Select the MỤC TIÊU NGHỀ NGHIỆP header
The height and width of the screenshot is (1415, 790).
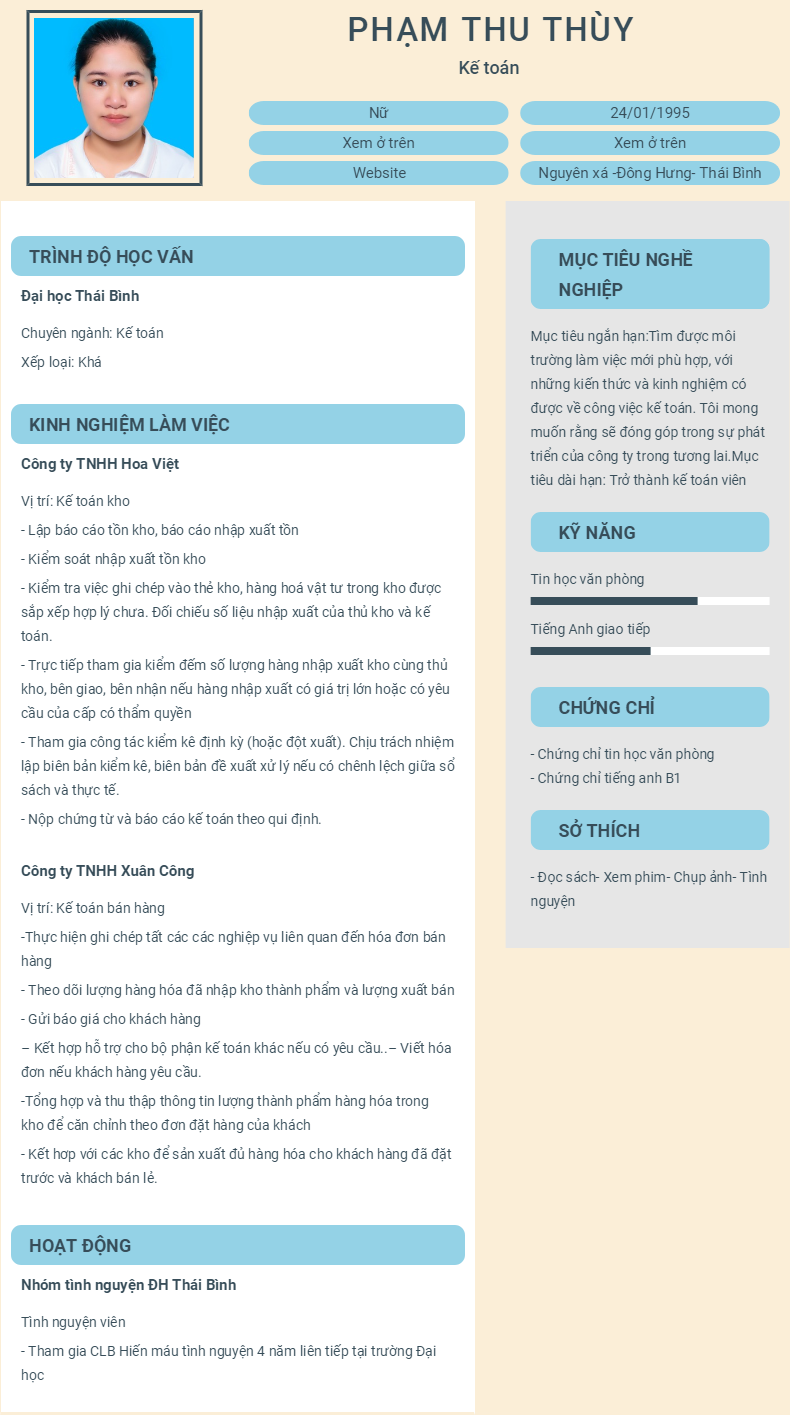(x=650, y=274)
